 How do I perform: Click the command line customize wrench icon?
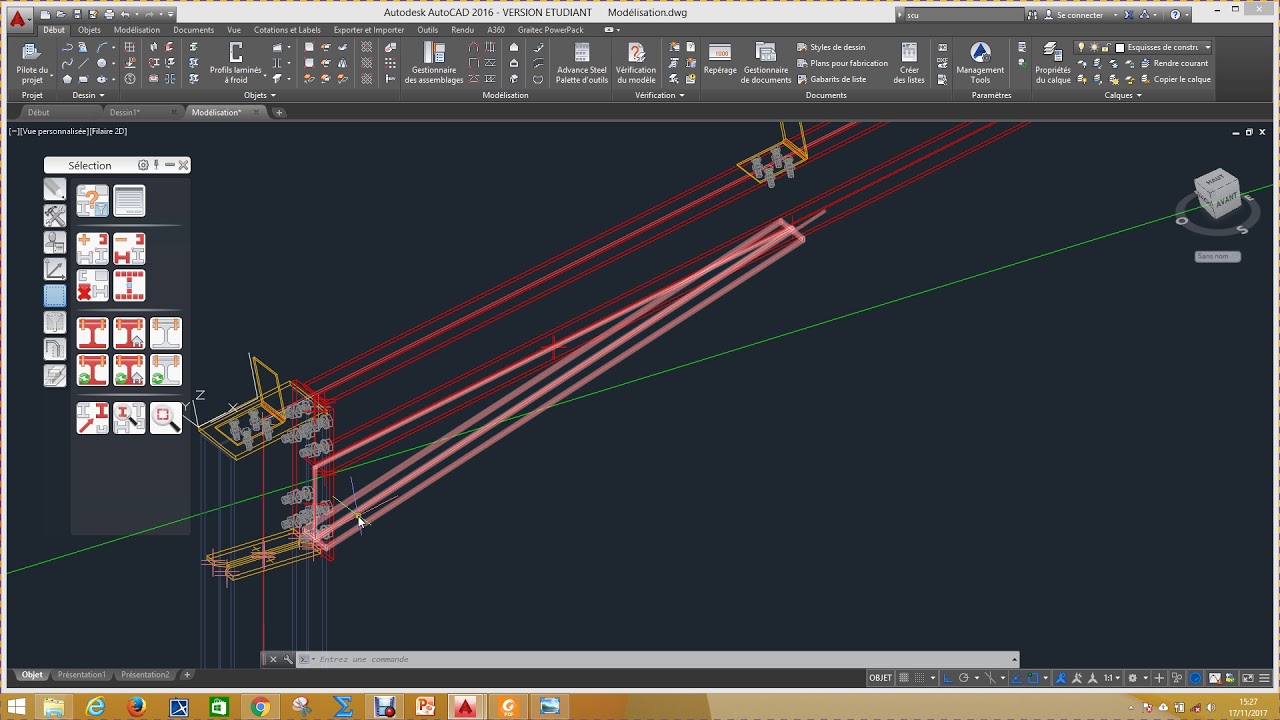tap(288, 659)
